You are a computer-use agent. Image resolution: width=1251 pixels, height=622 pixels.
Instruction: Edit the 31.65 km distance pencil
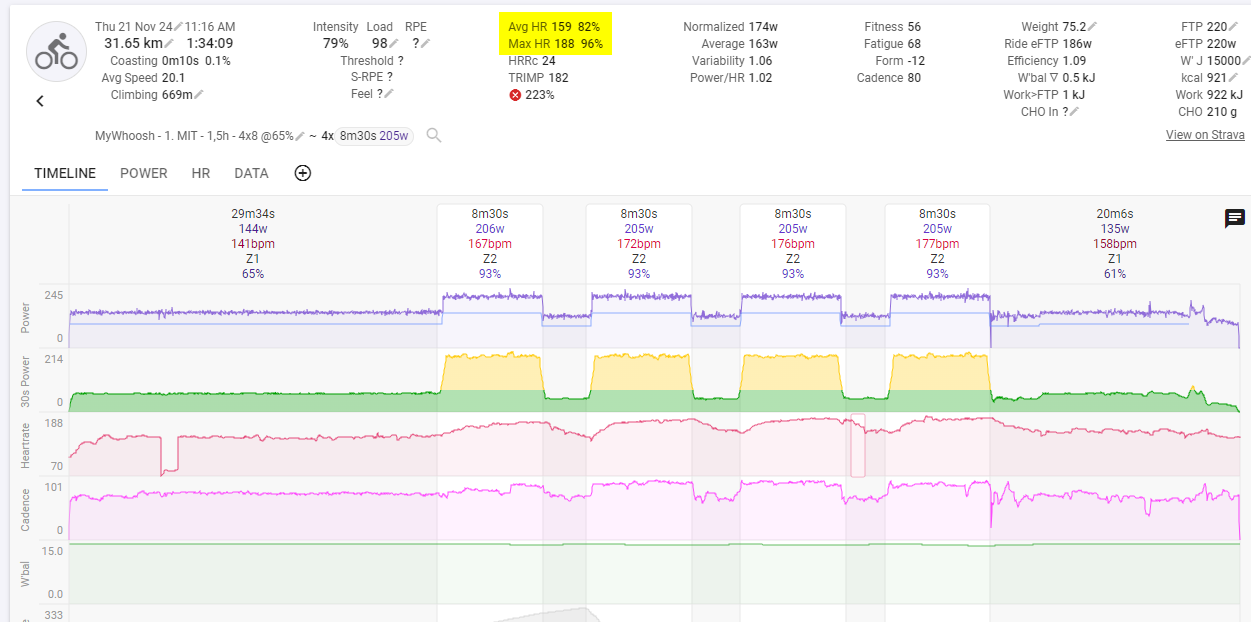point(170,44)
